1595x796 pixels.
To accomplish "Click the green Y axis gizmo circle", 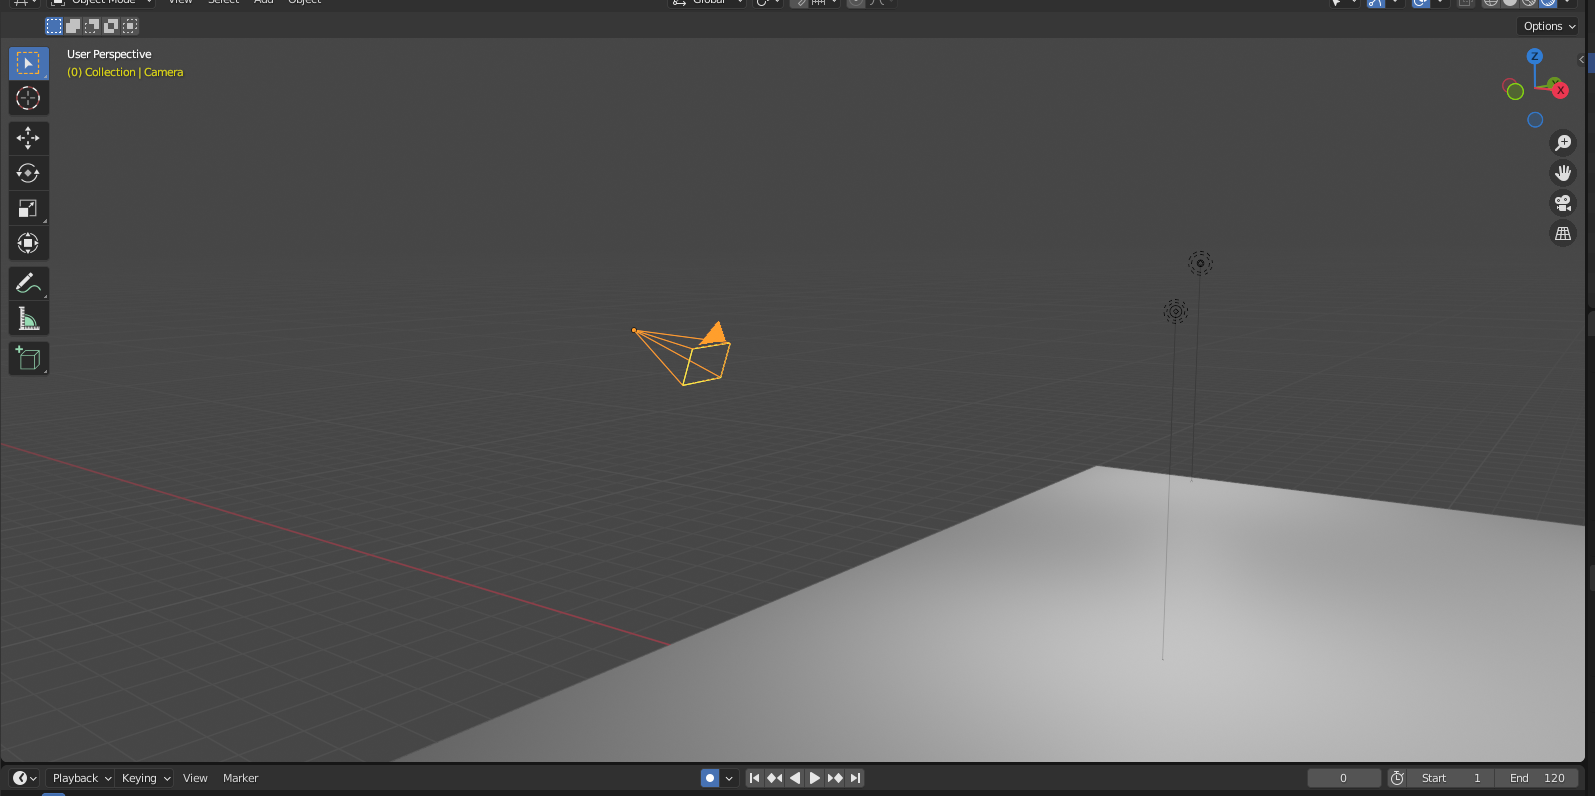I will 1515,92.
